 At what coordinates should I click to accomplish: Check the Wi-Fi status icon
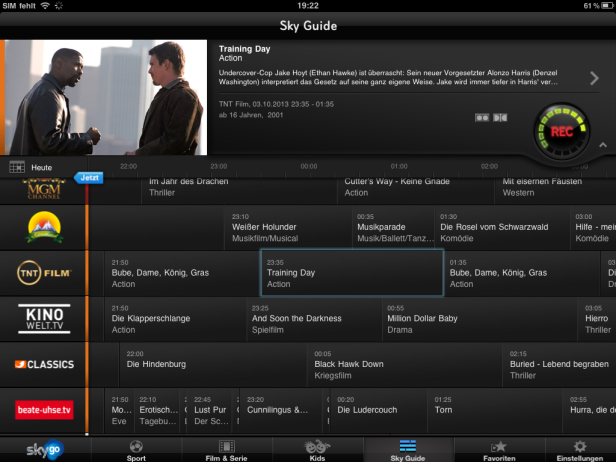tap(46, 6)
